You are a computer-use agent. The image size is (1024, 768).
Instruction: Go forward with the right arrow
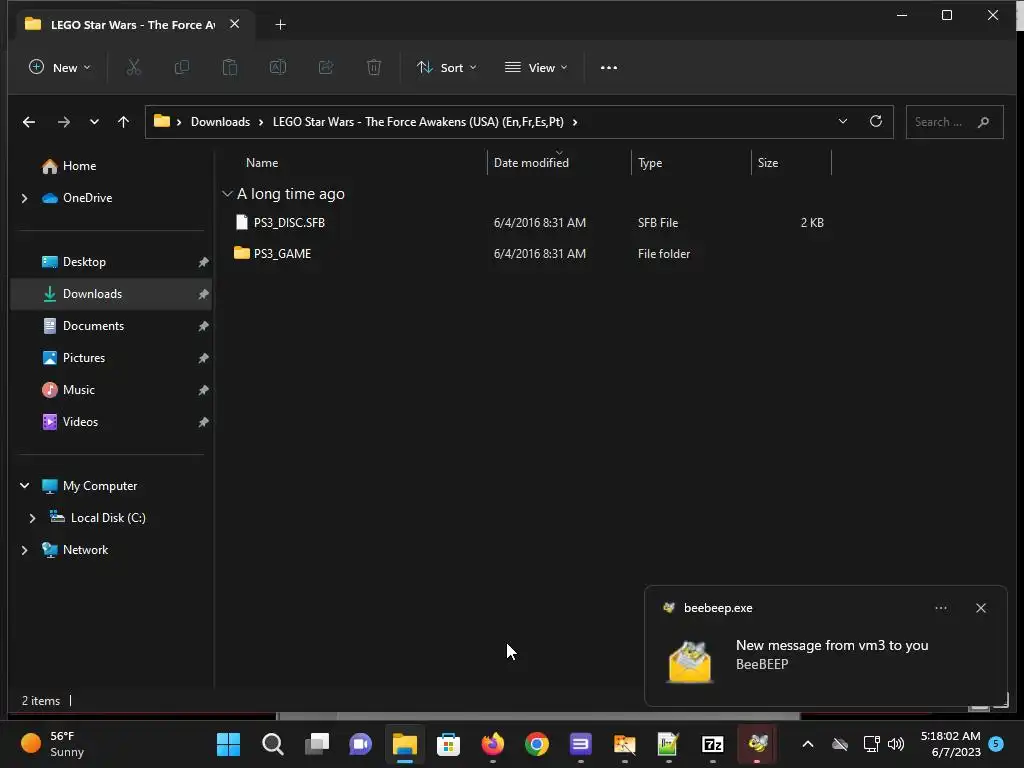point(63,122)
